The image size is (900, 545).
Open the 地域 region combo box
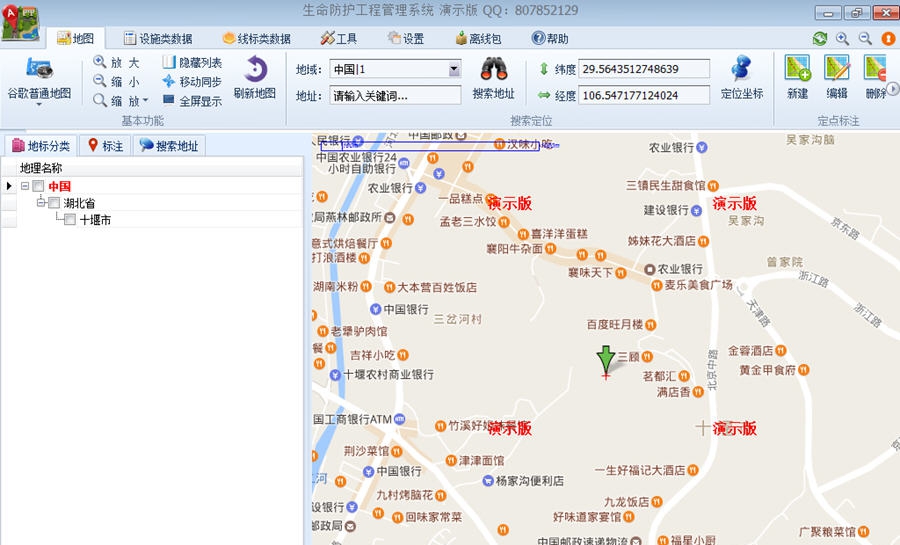tap(395, 69)
